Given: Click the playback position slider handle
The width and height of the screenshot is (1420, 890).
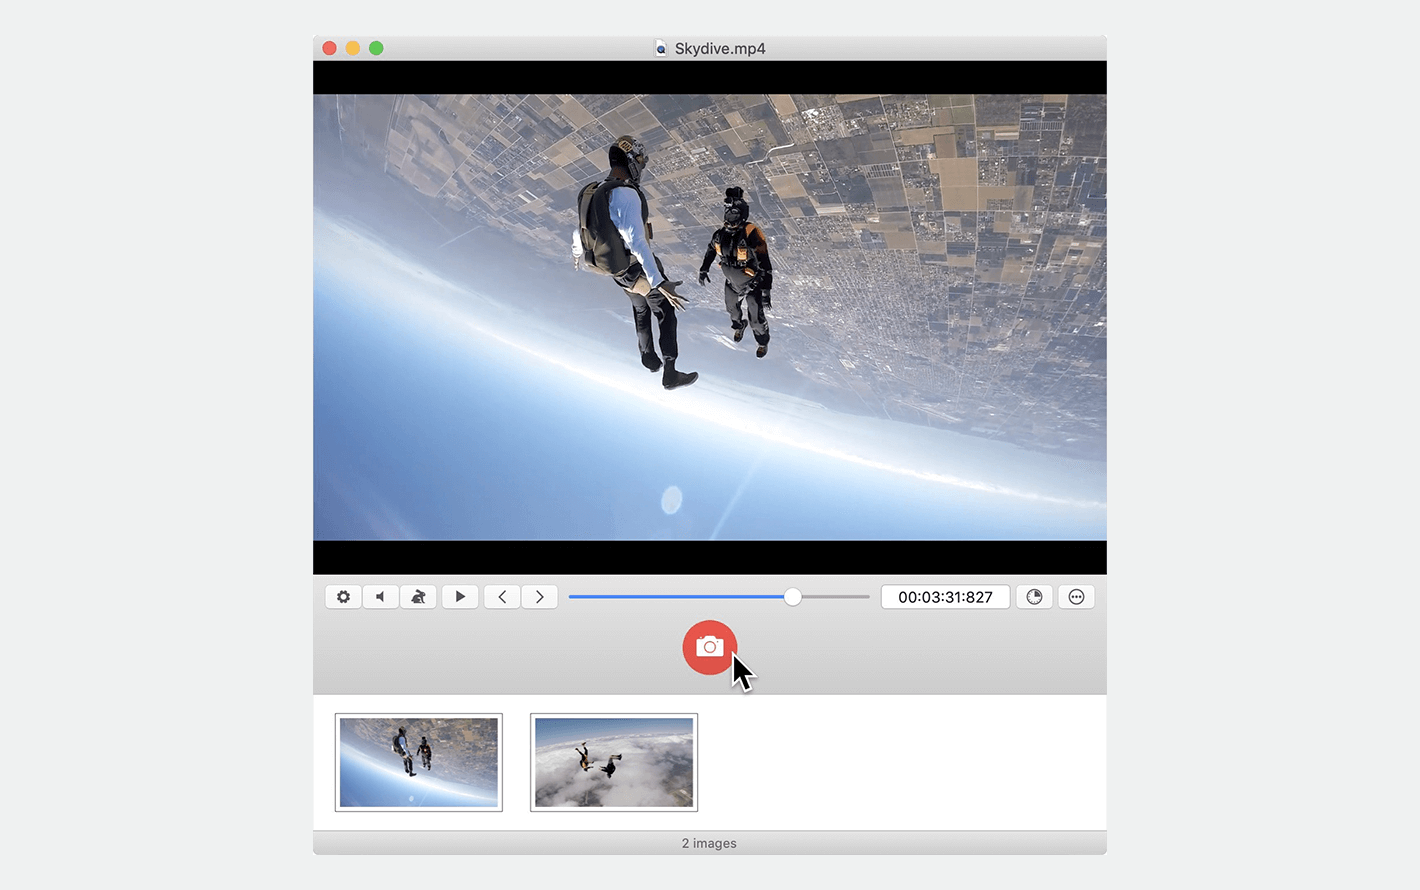Looking at the screenshot, I should tap(793, 597).
